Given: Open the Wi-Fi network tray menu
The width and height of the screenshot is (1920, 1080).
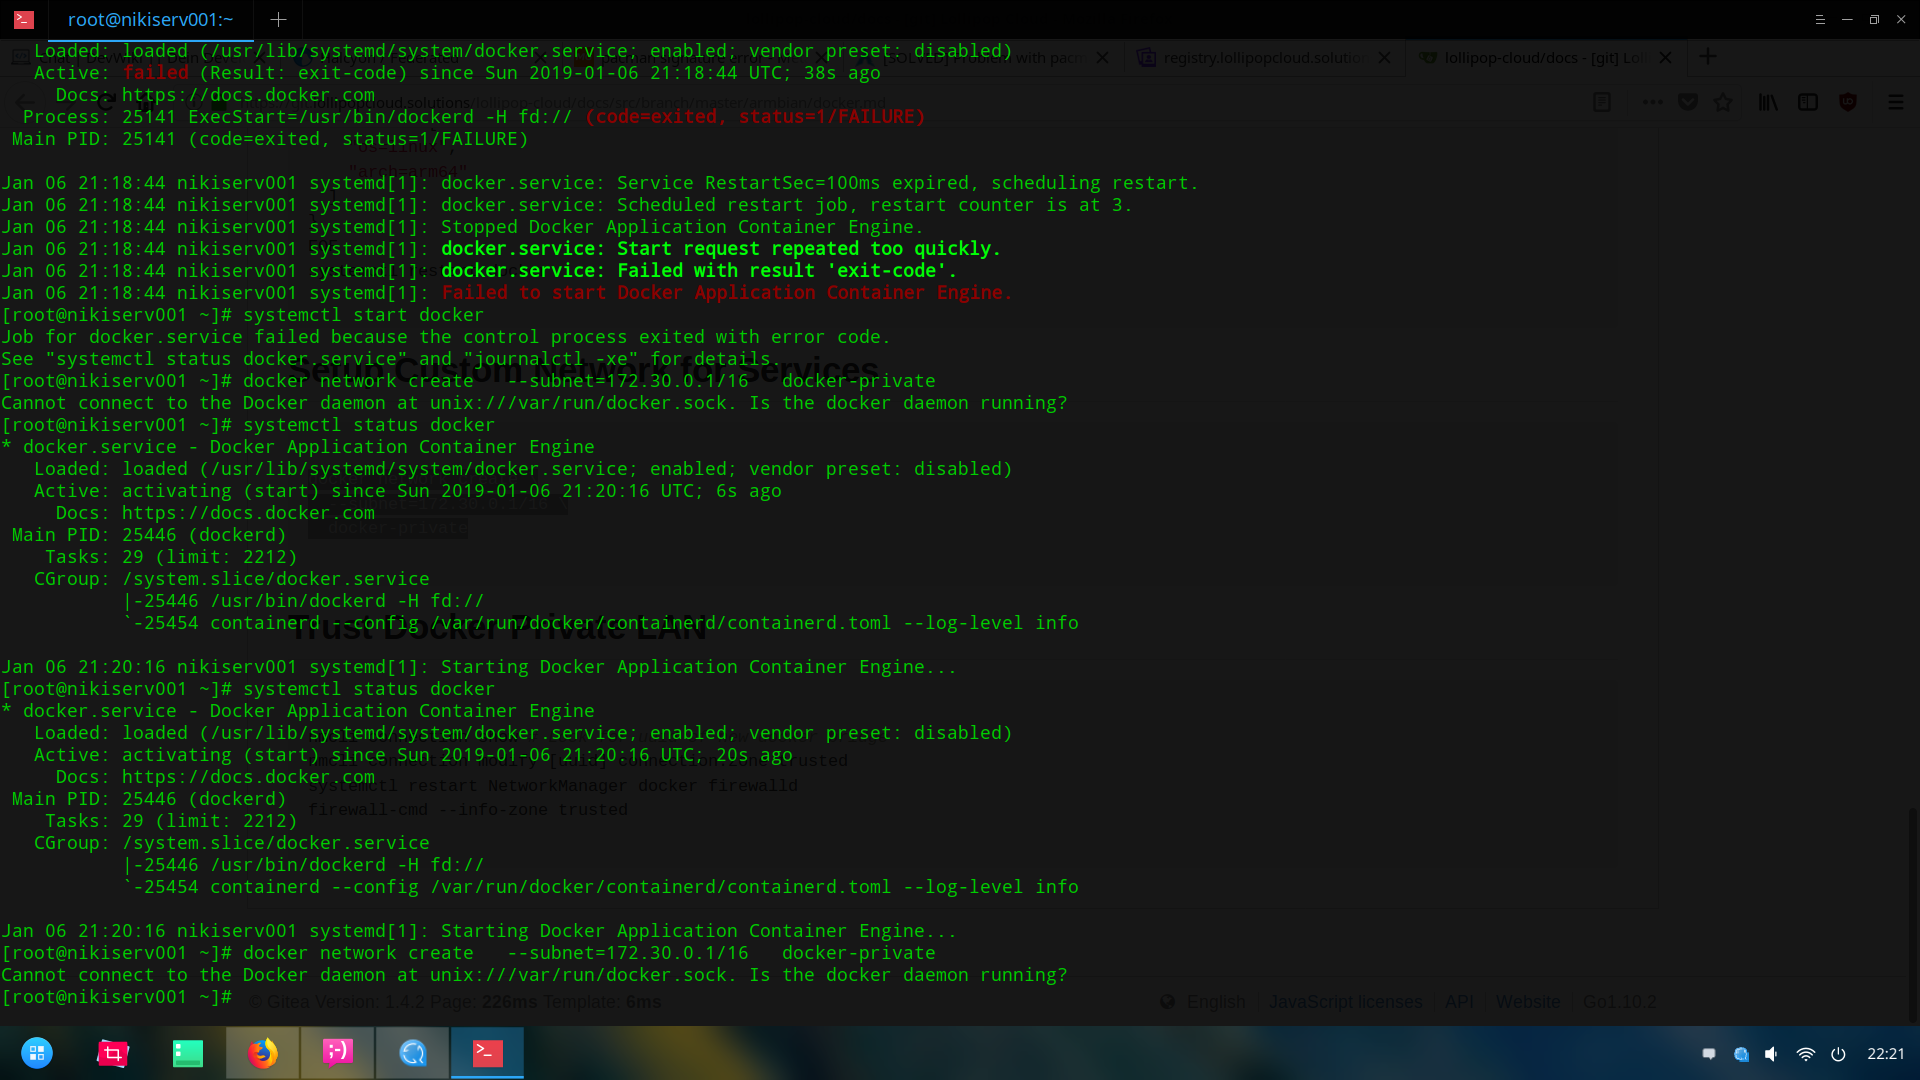Looking at the screenshot, I should click(1805, 1054).
